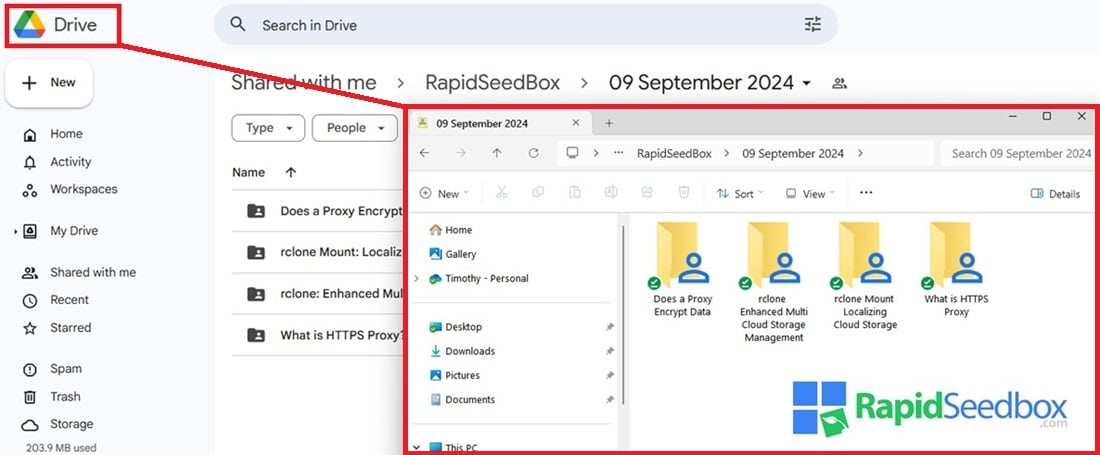Open Documents in Explorer quick access
Screen dimensions: 1100x455
coord(462,400)
